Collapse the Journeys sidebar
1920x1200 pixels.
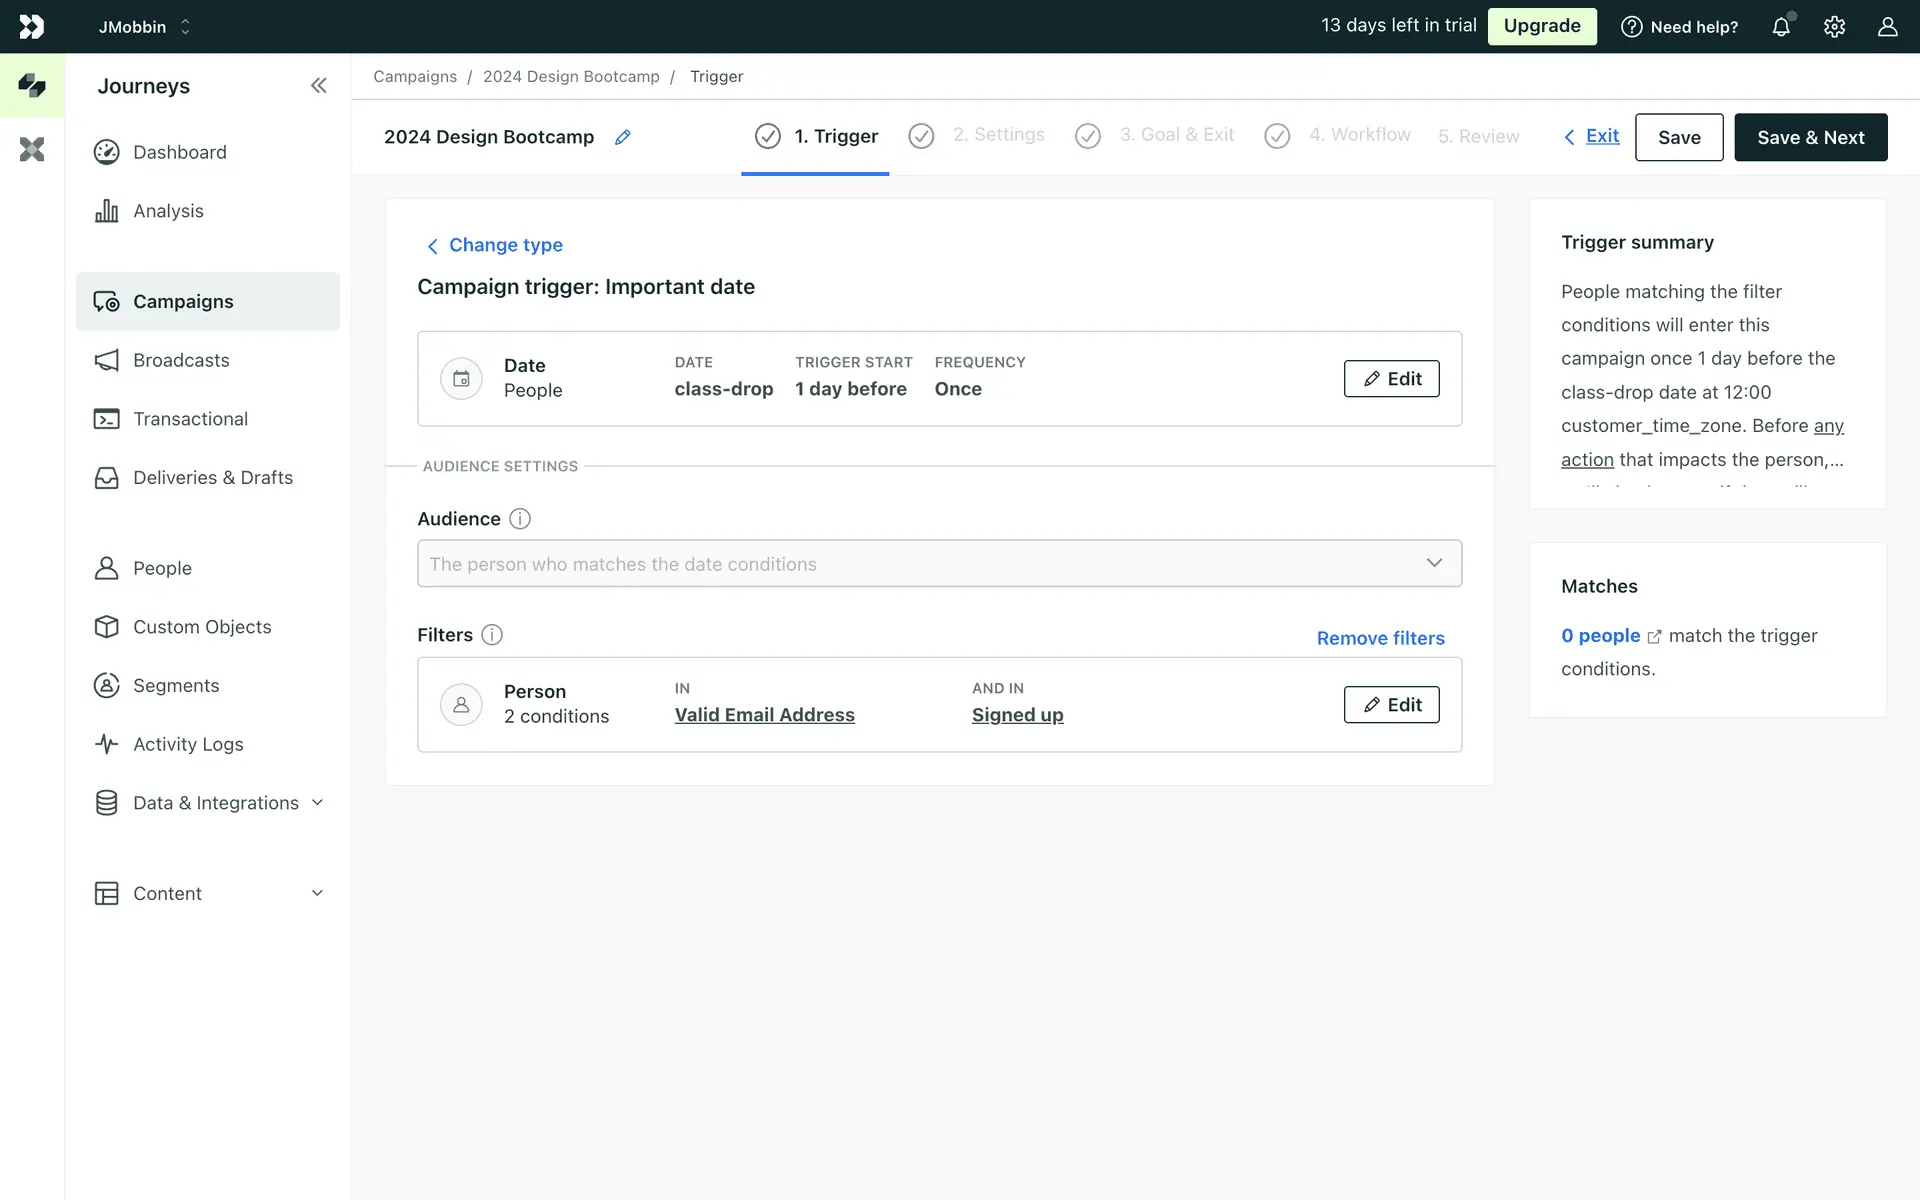pos(318,86)
